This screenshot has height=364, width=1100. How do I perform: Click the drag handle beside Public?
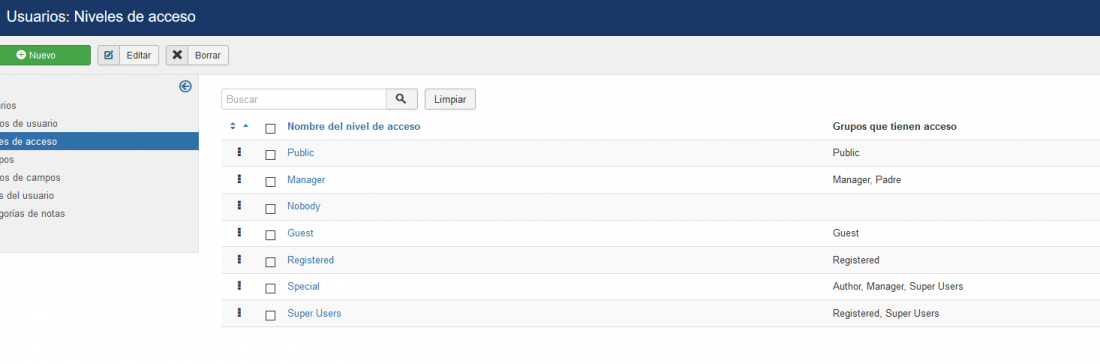coord(239,152)
